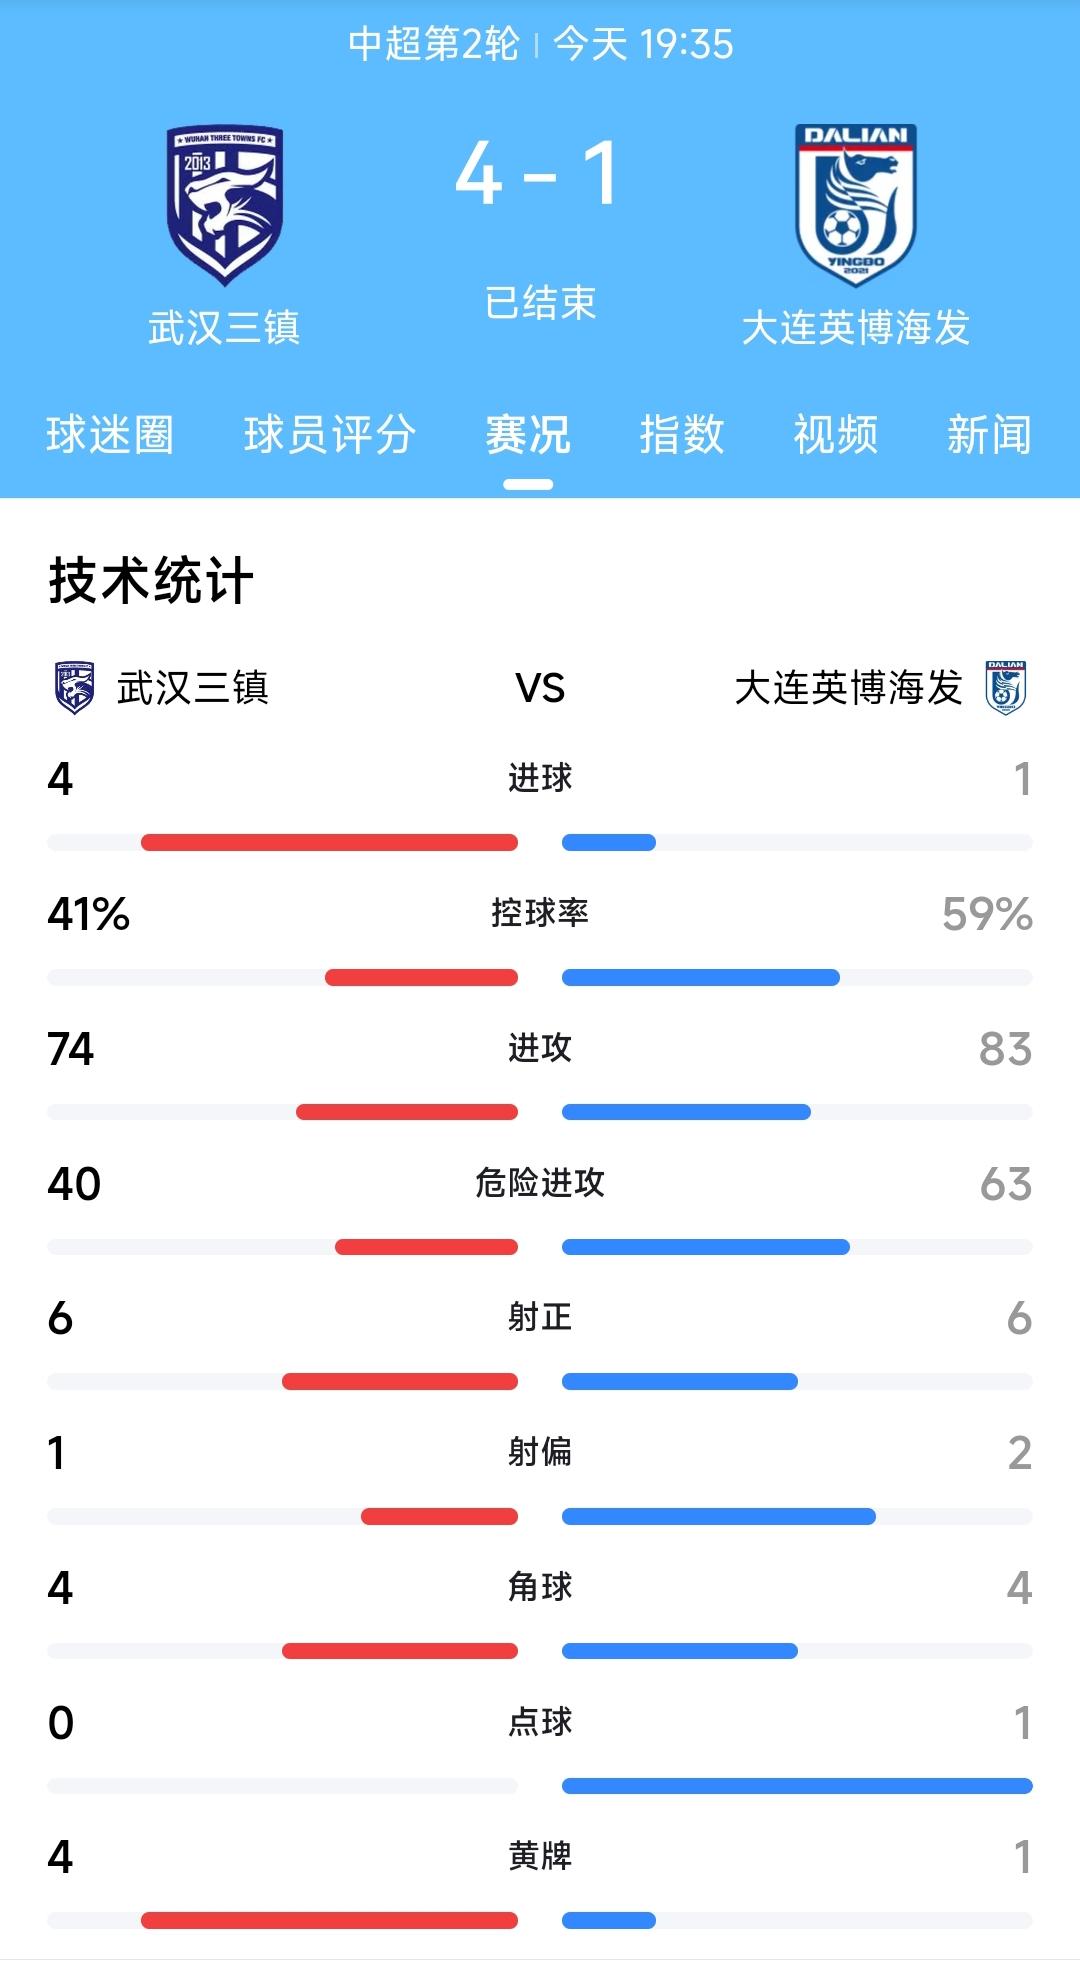Switch to the 球迷圈 tab
This screenshot has width=1080, height=1965.
coord(108,434)
